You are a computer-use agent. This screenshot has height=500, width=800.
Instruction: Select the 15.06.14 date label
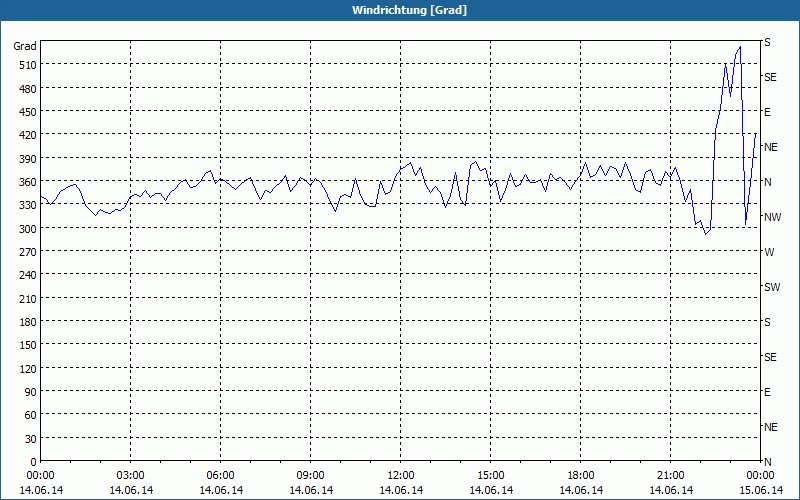[x=760, y=490]
